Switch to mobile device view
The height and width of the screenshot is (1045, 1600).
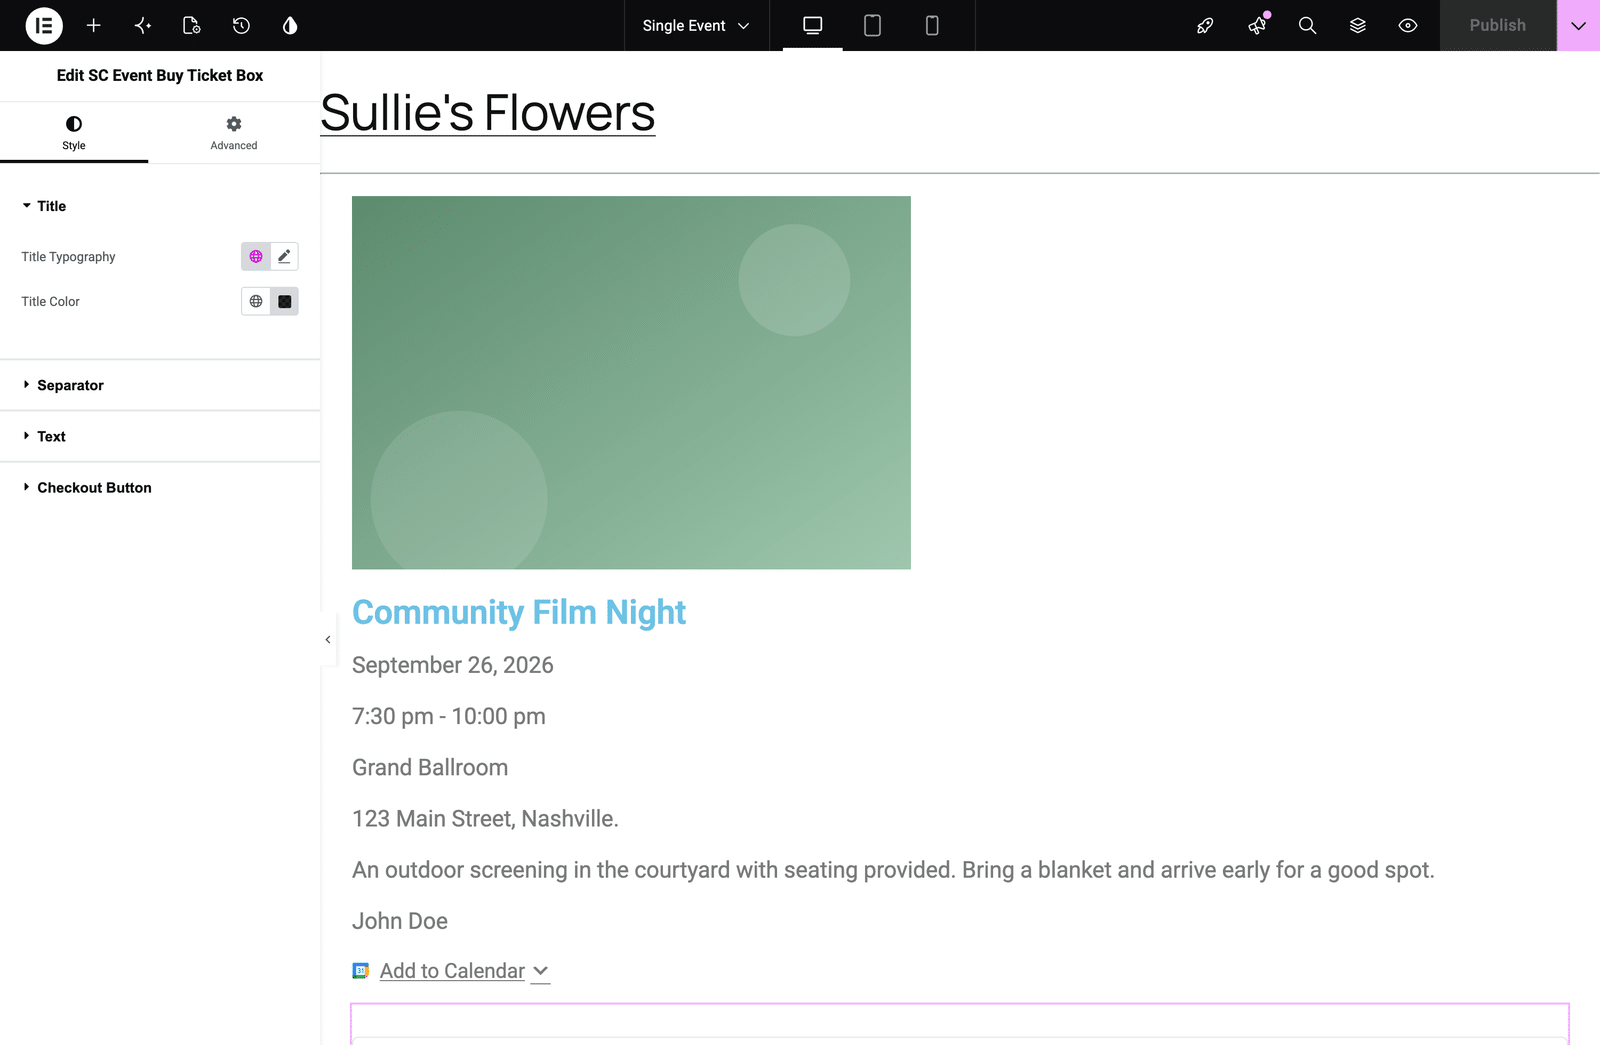coord(932,25)
